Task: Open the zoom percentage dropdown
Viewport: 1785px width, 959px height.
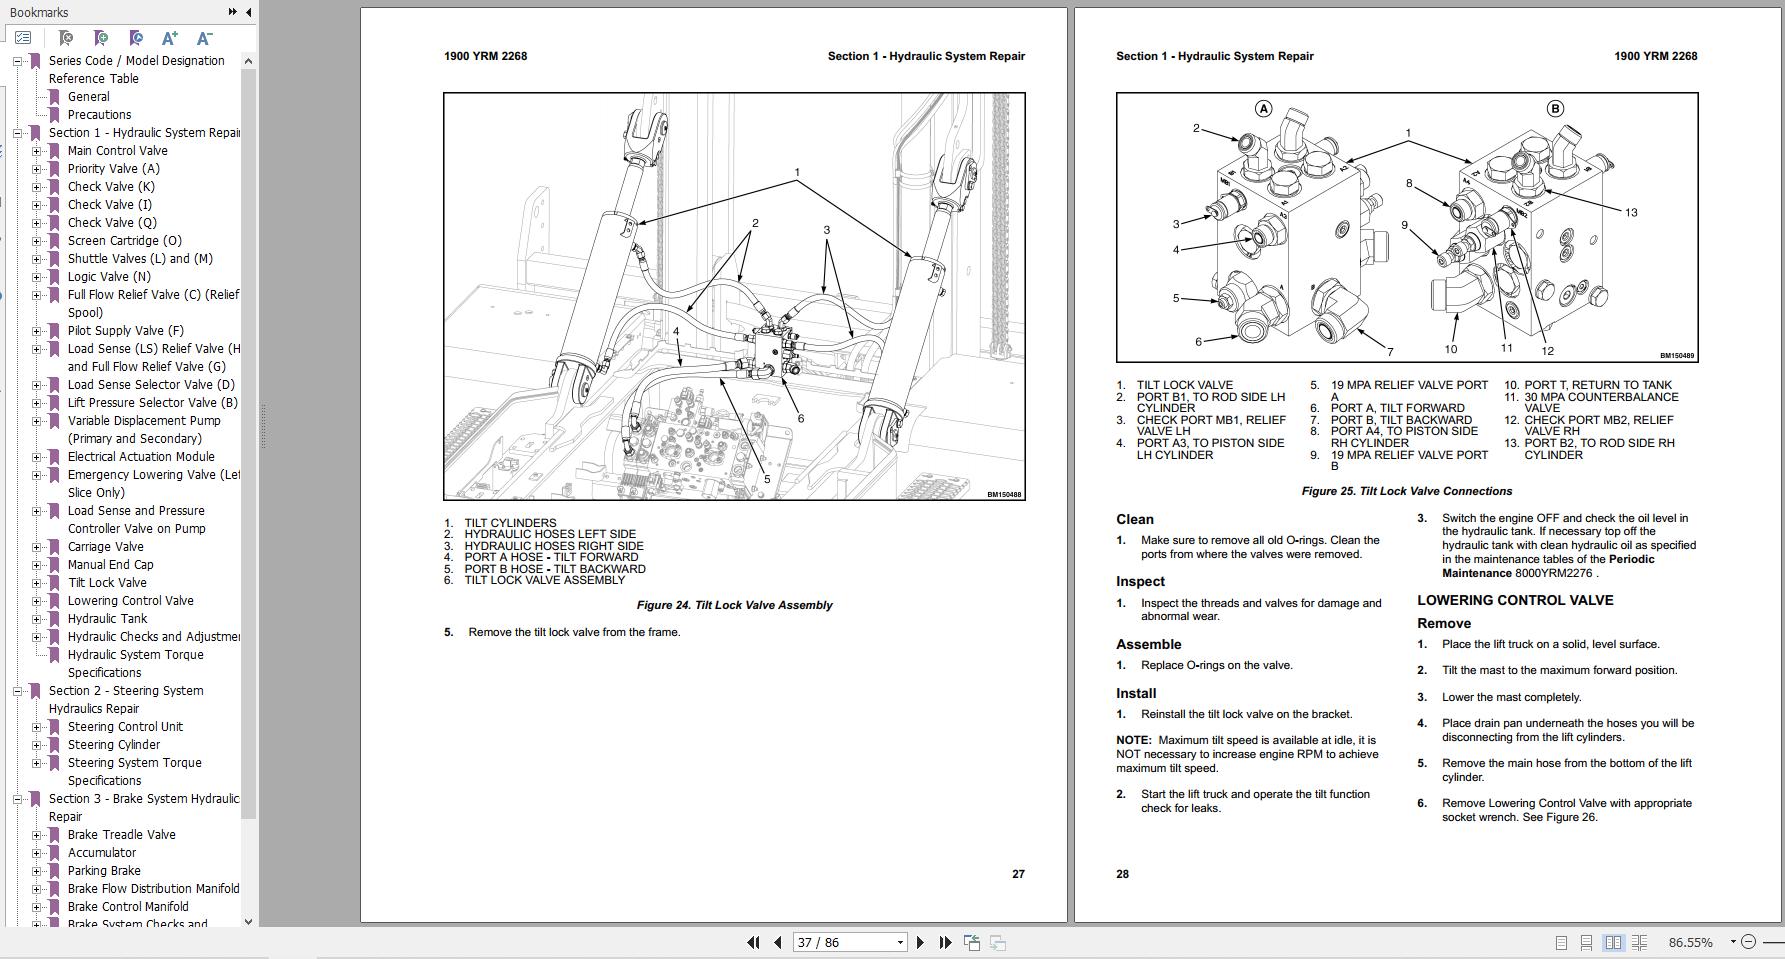Action: click(x=1733, y=942)
